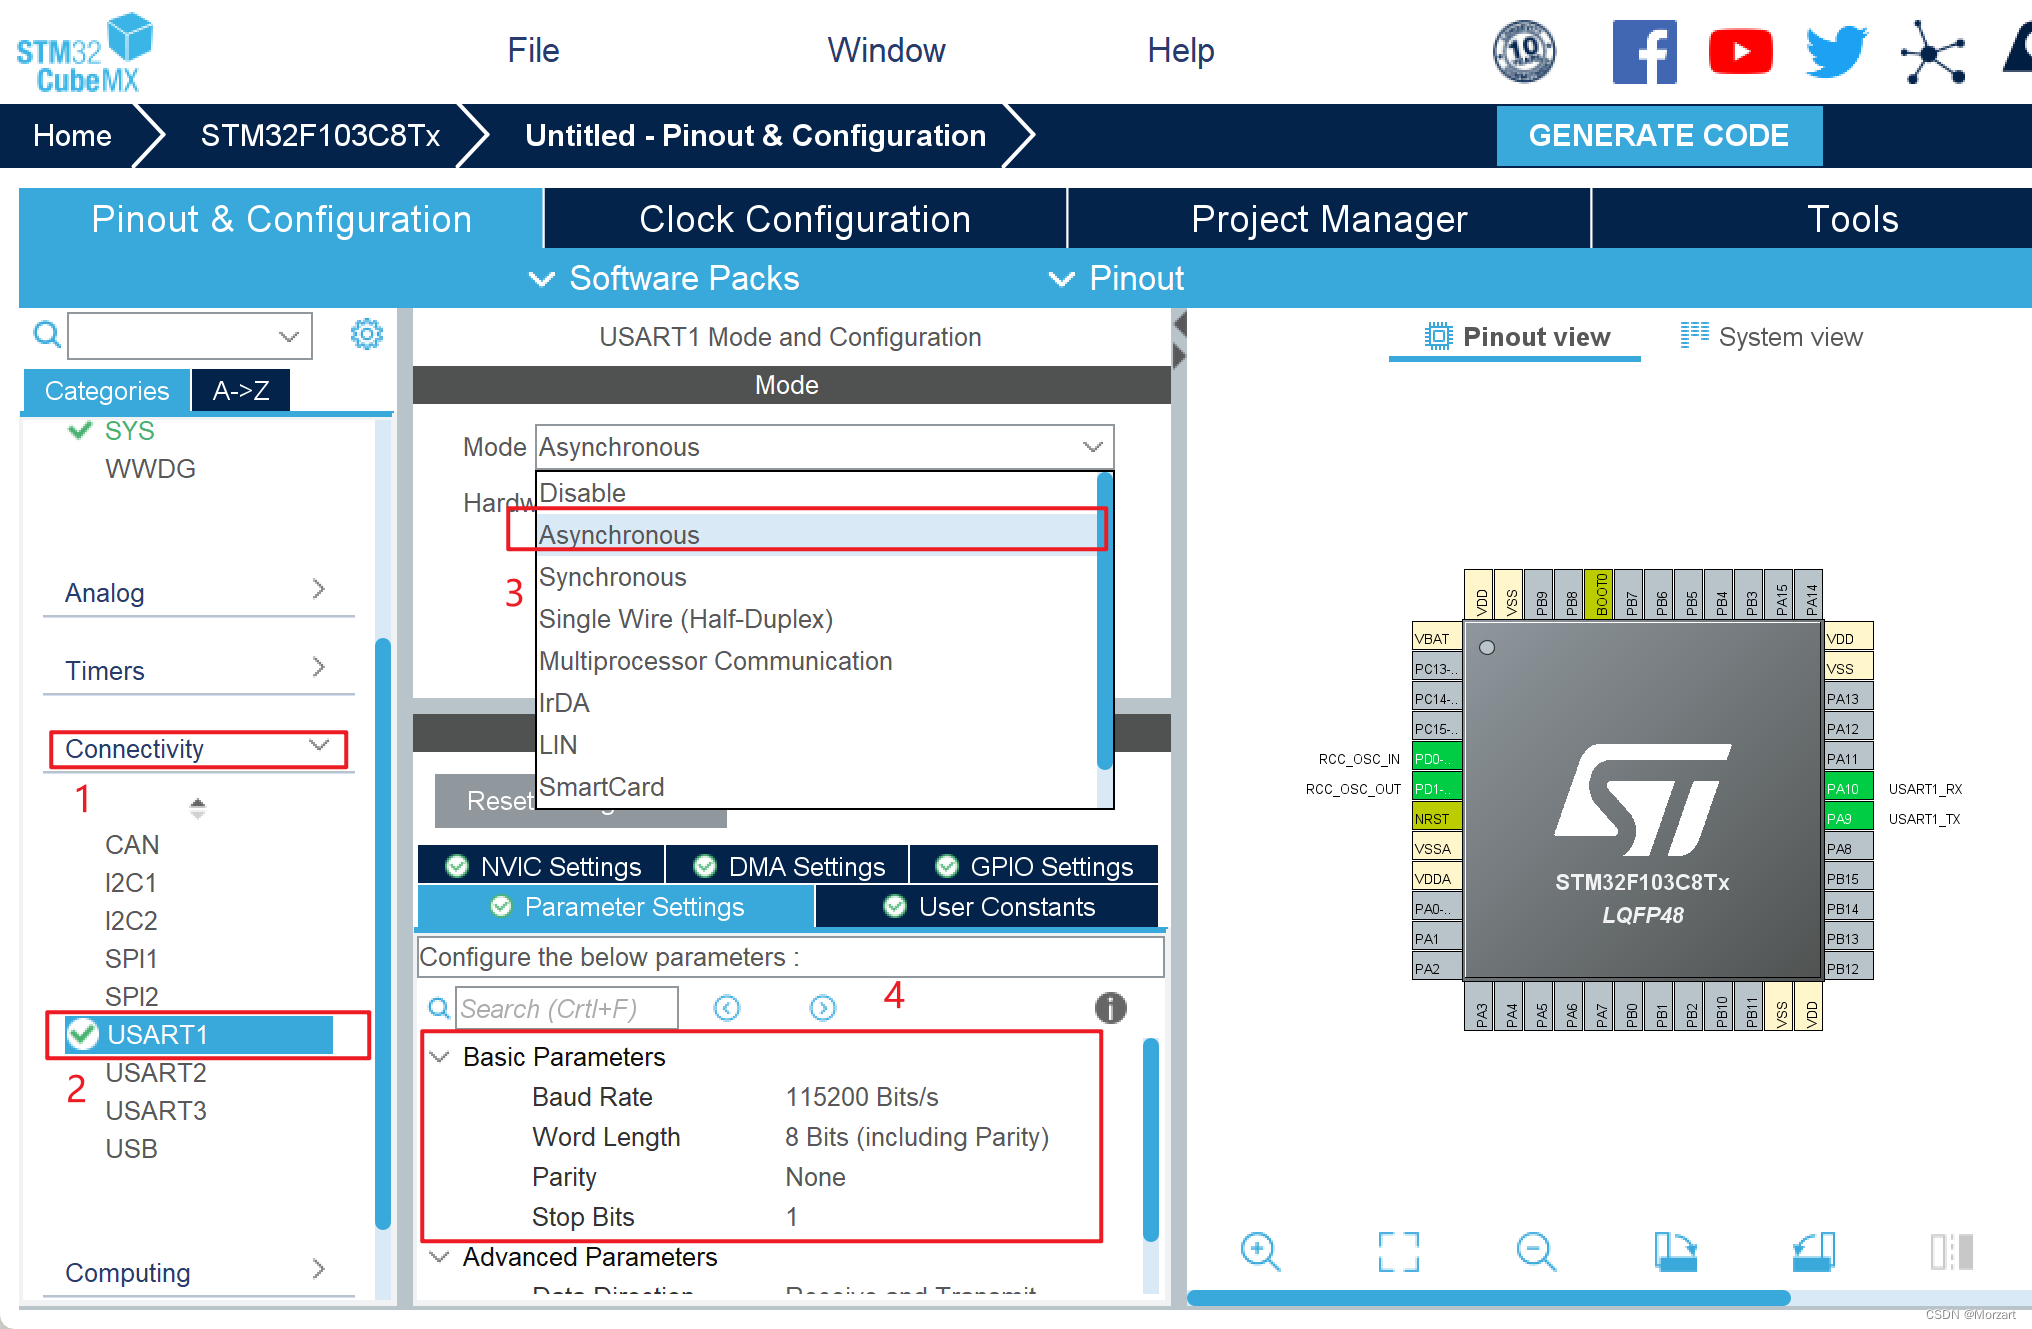Screen dimensions: 2032x1329
Task: Toggle the split pinout layout icon
Action: click(x=1951, y=1252)
